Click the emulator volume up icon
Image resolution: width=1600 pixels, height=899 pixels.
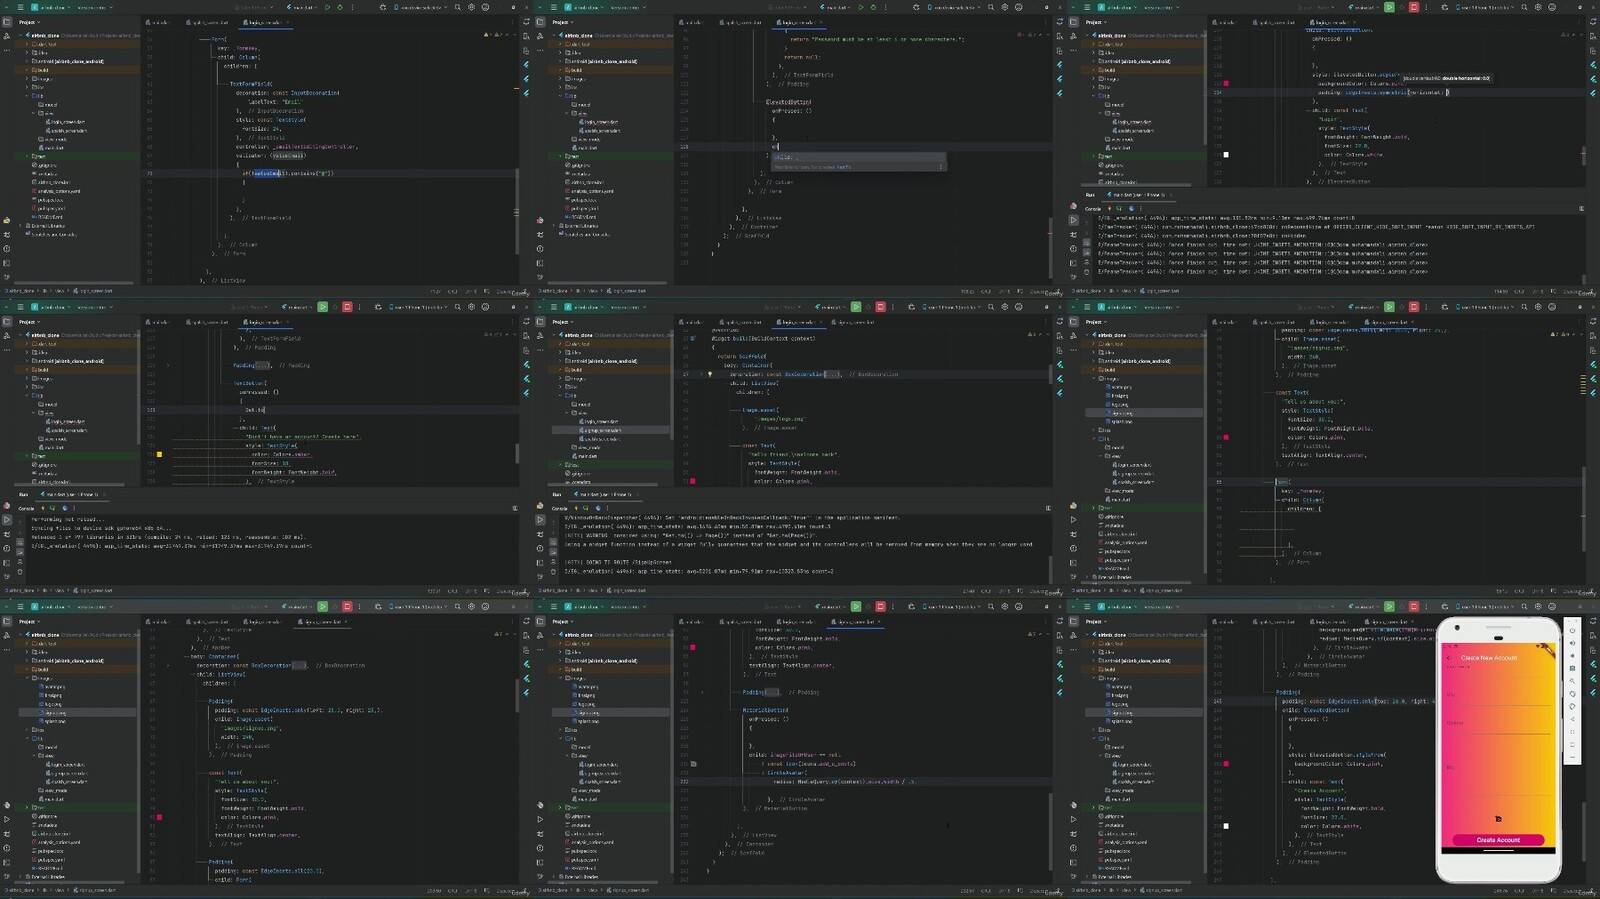click(x=1573, y=643)
